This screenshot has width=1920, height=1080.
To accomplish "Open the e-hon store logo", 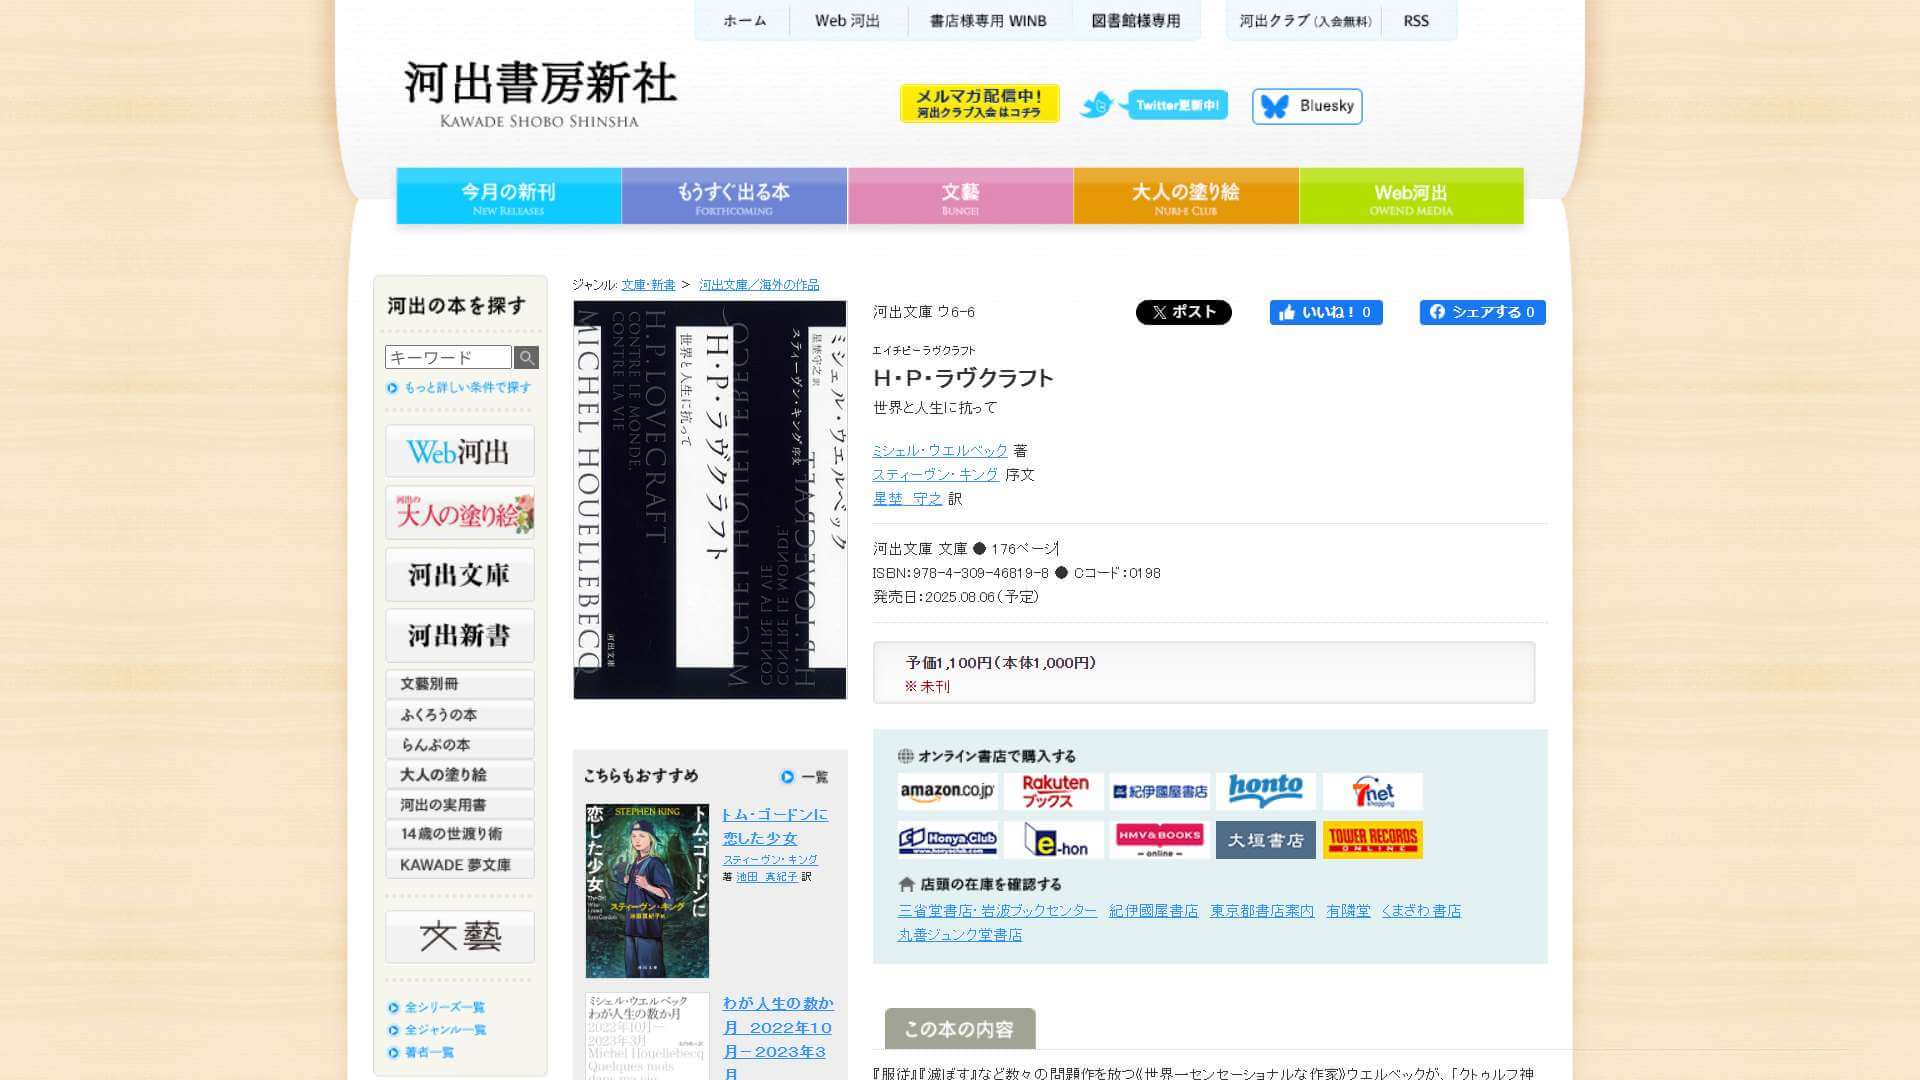I will click(1054, 840).
